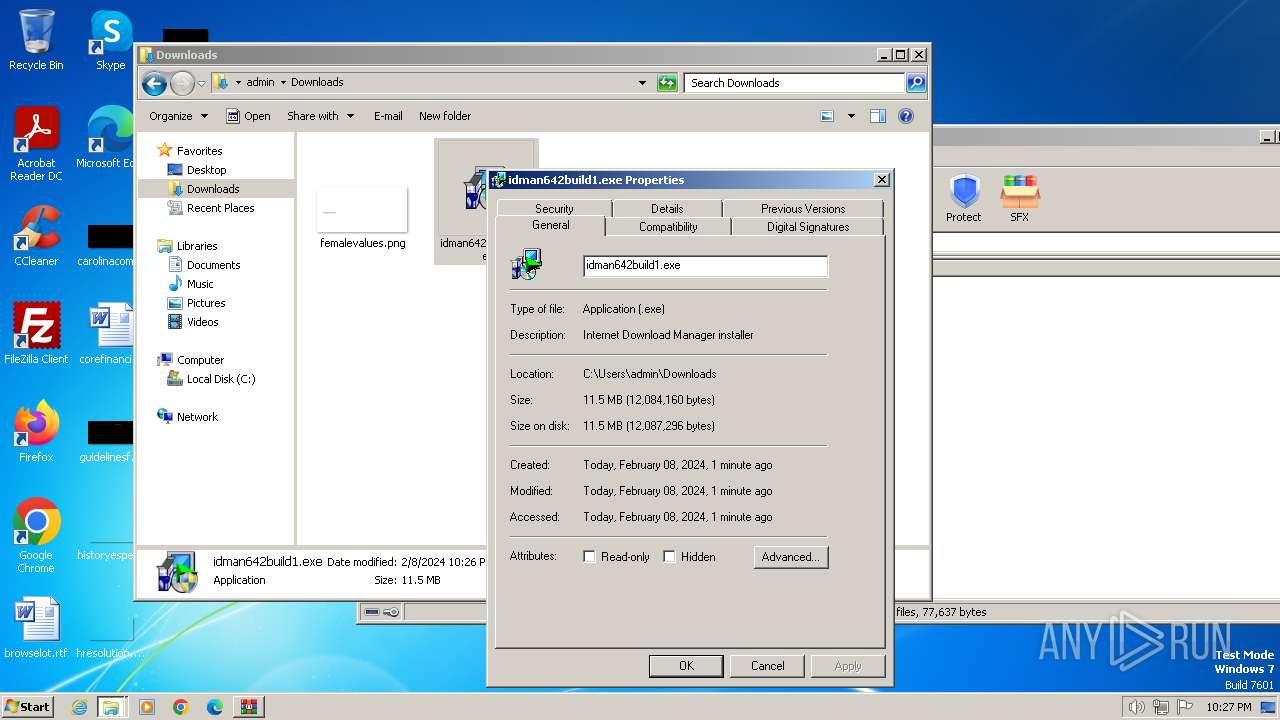1280x720 pixels.
Task: Click Open in Explorer toolbar
Action: click(x=248, y=116)
